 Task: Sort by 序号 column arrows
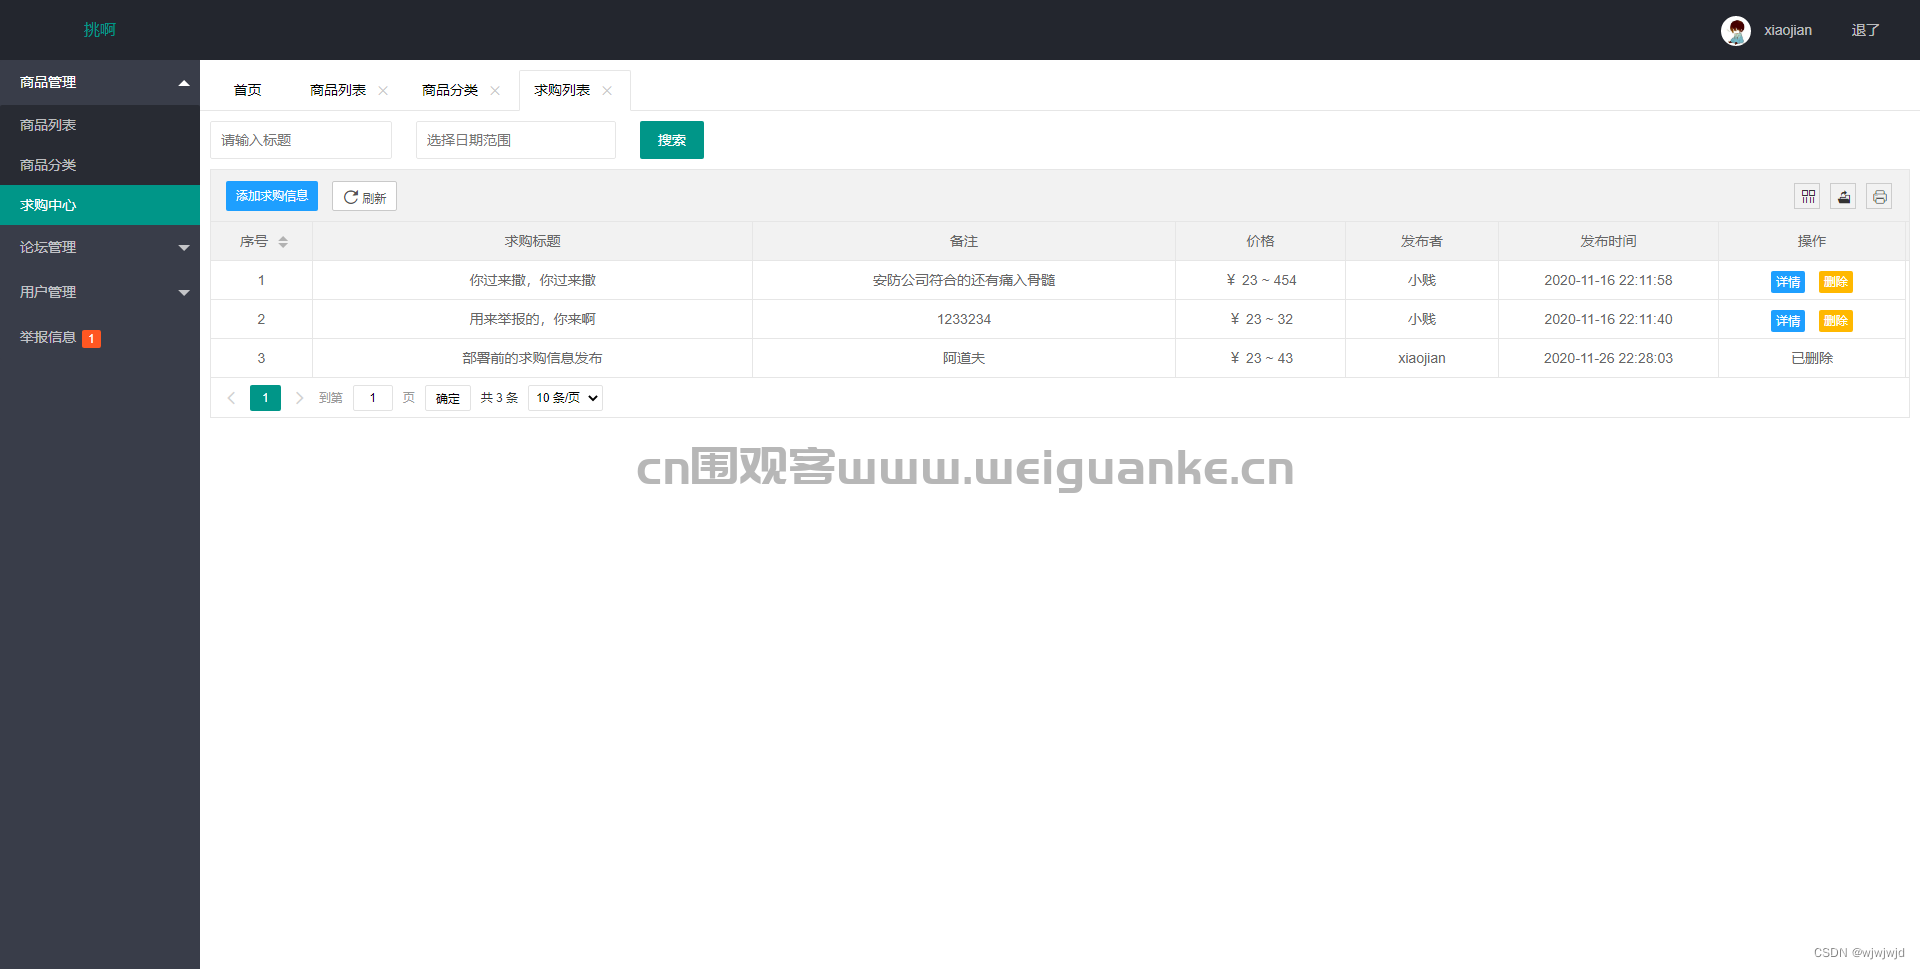[x=283, y=242]
